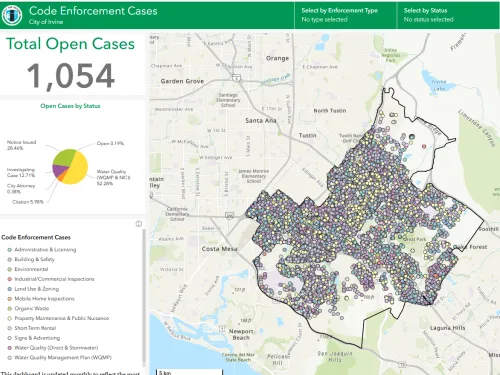This screenshot has height=375, width=500.
Task: Click the 'City of Irvine' subtitle
Action: [46, 22]
